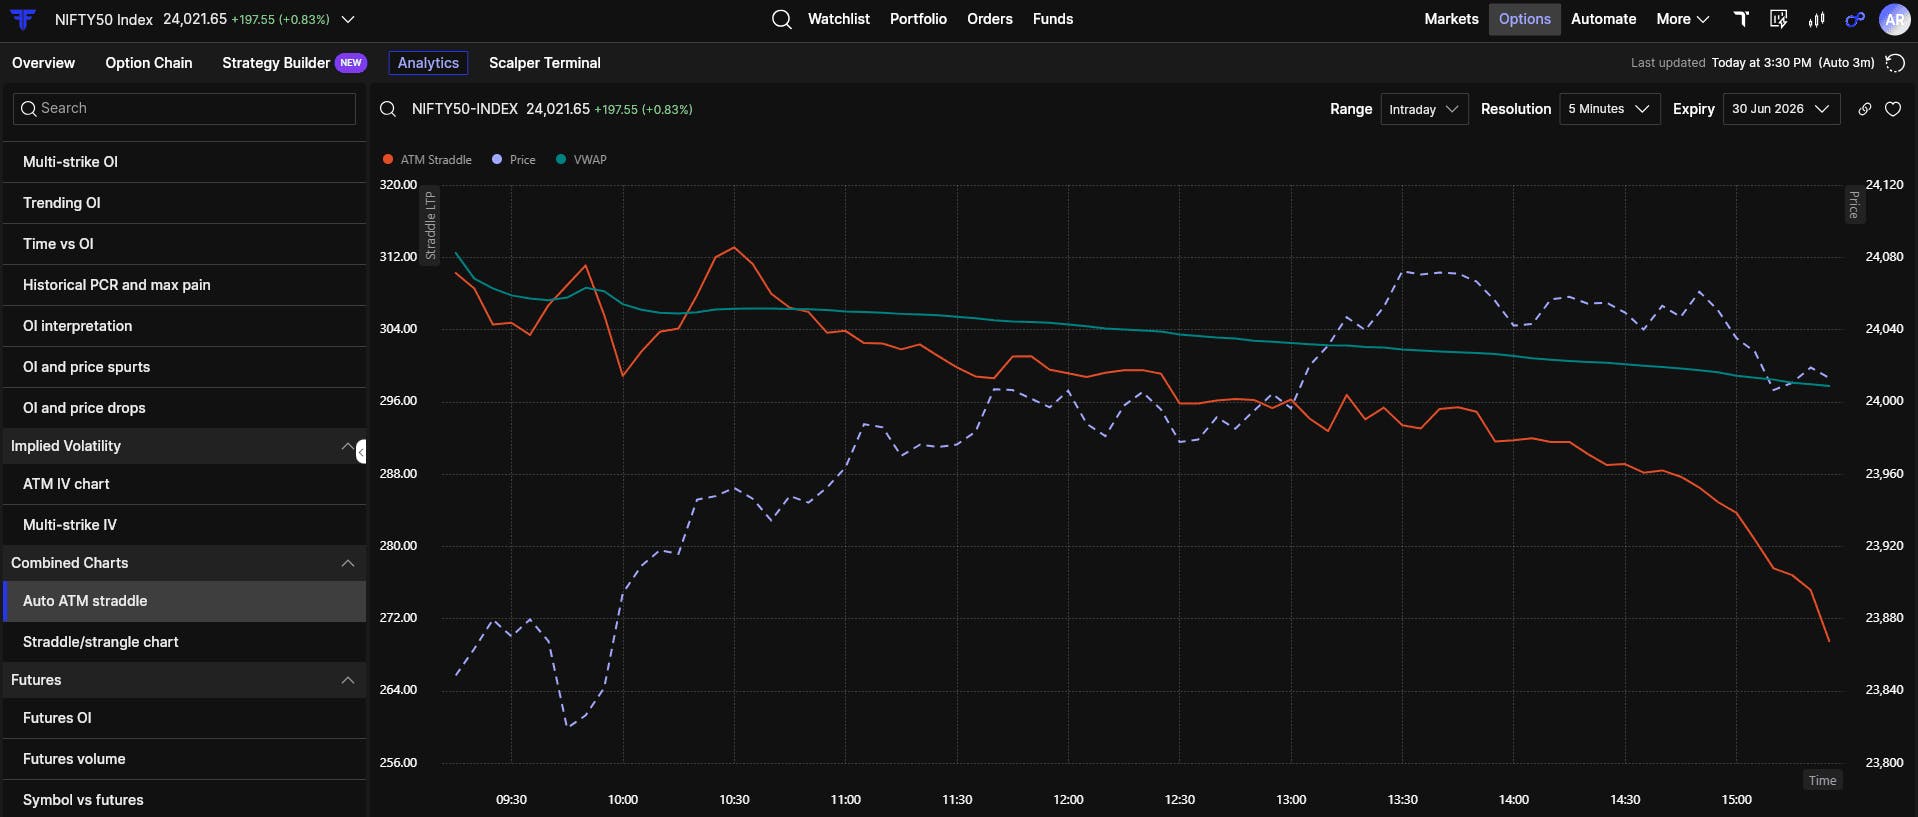Switch to the Option Chain tab
Image resolution: width=1918 pixels, height=817 pixels.
pos(149,63)
